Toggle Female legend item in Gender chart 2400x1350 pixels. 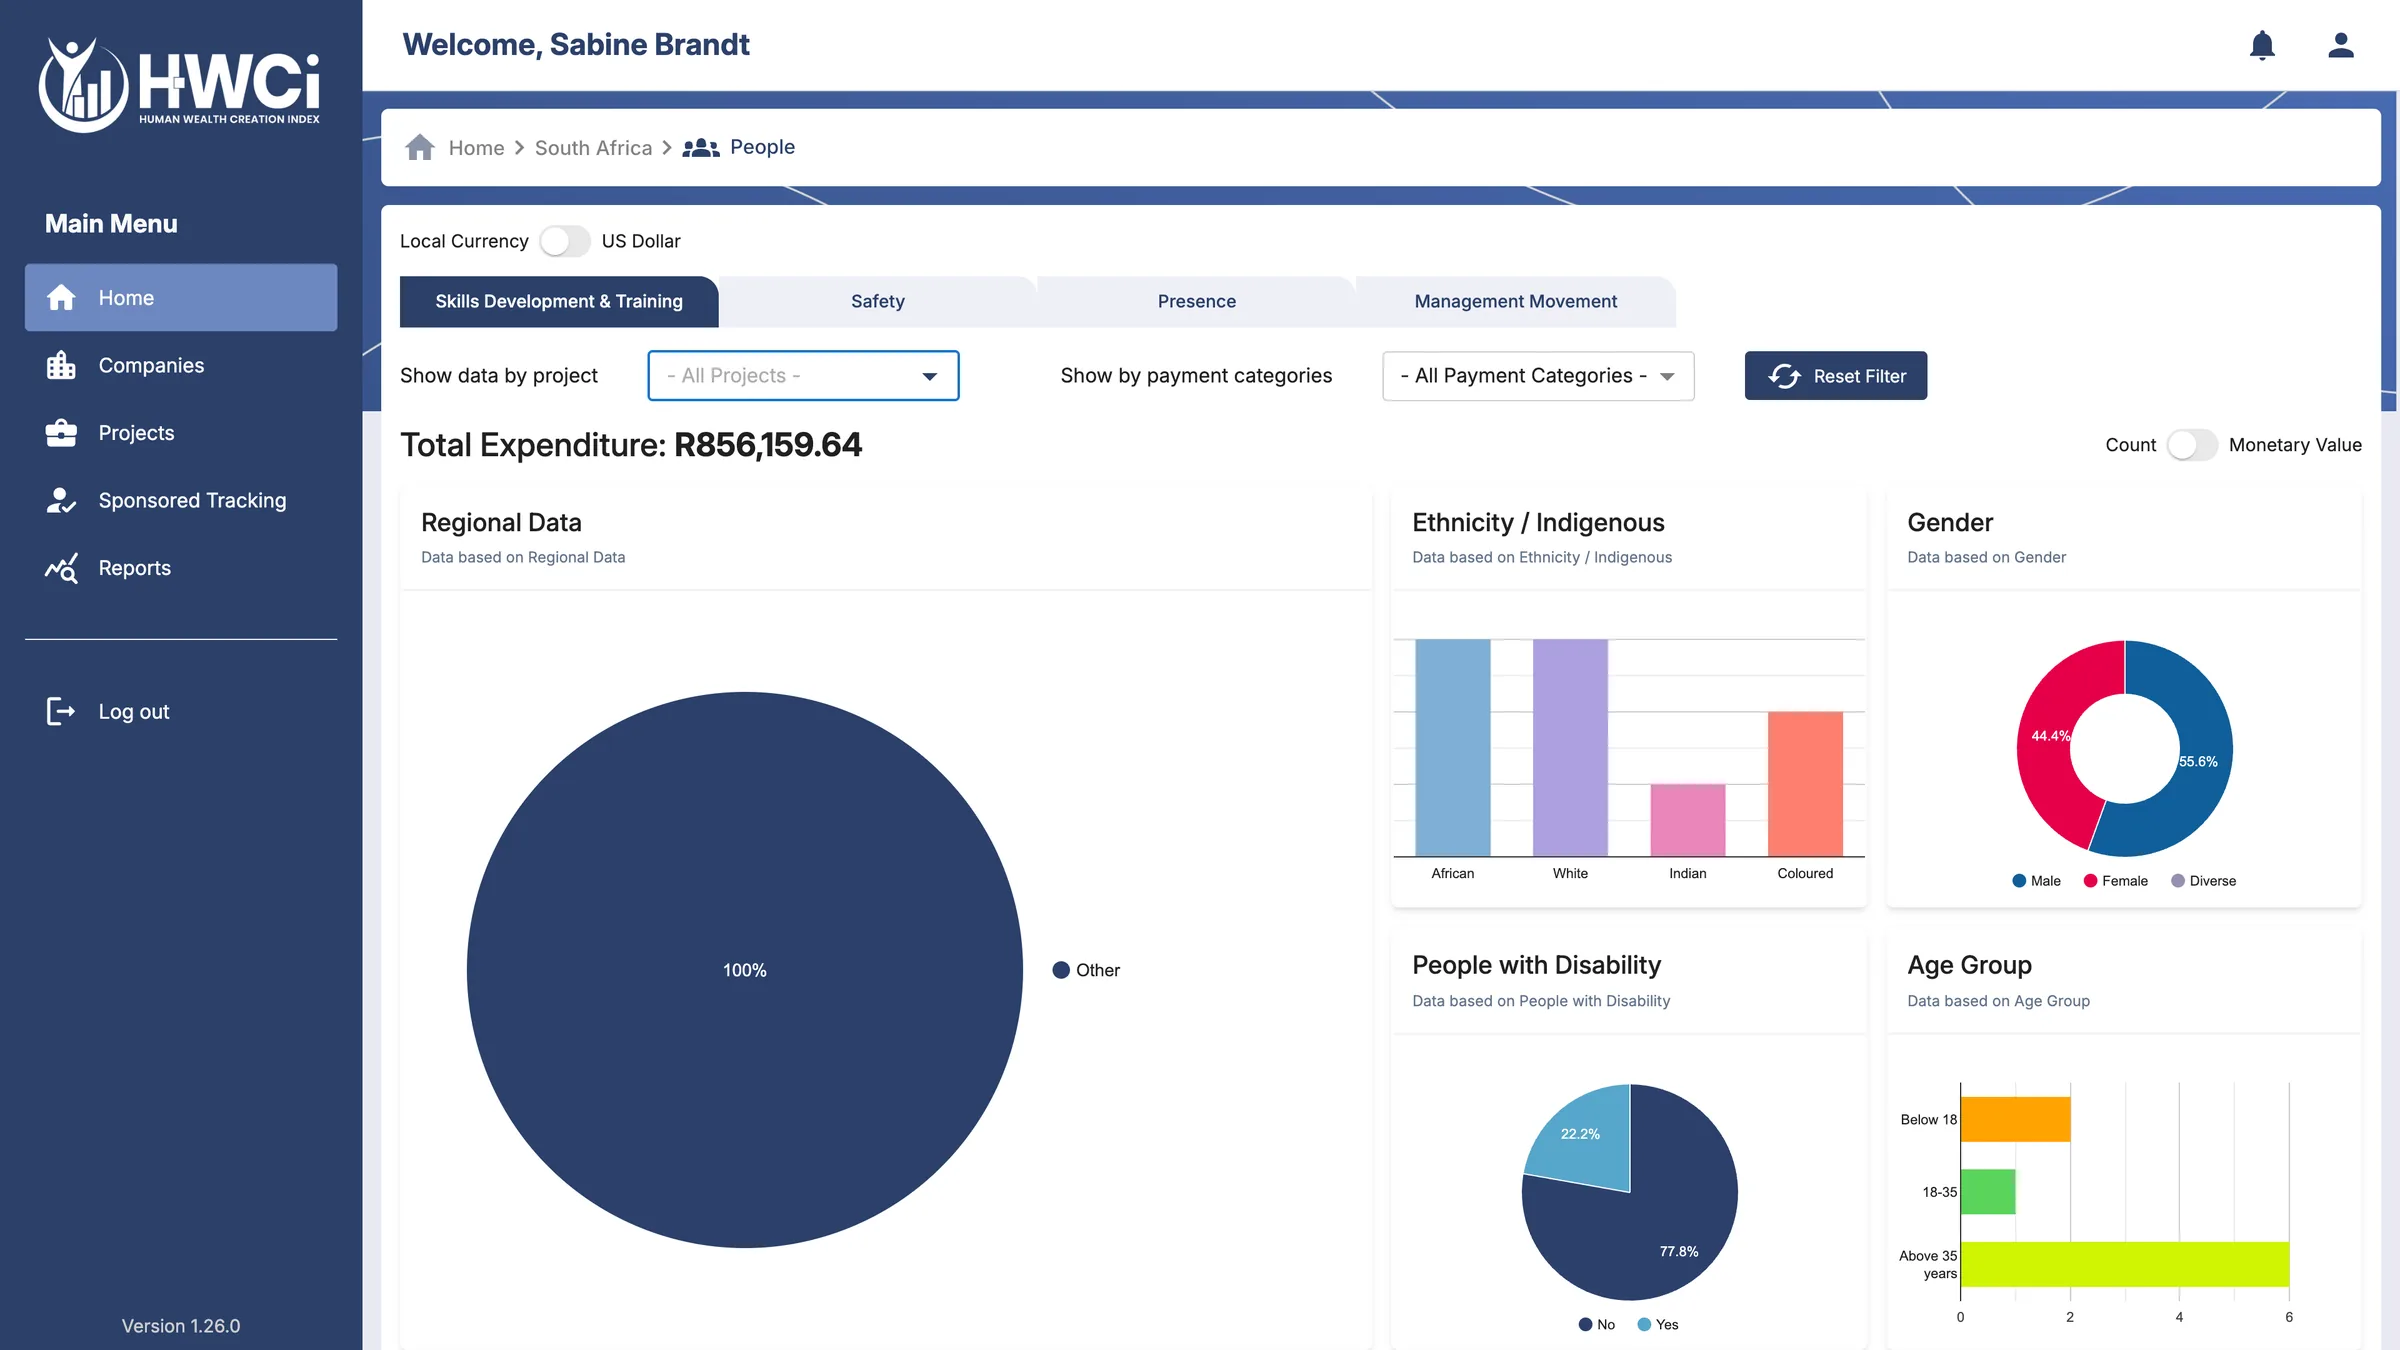tap(2115, 881)
